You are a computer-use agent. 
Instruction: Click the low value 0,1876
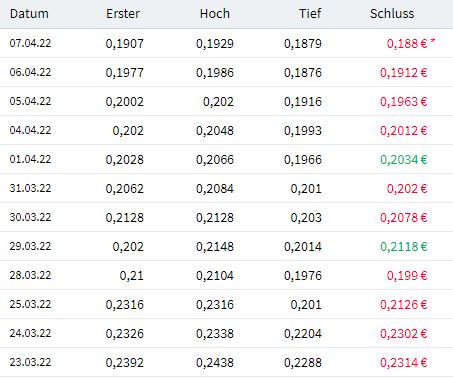303,73
